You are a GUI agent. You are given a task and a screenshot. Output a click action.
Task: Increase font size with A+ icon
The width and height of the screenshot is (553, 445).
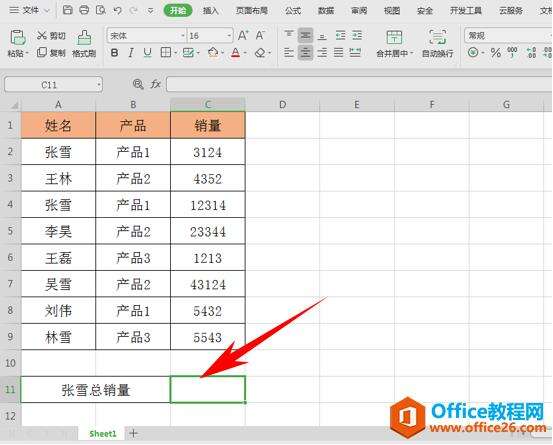click(x=243, y=36)
